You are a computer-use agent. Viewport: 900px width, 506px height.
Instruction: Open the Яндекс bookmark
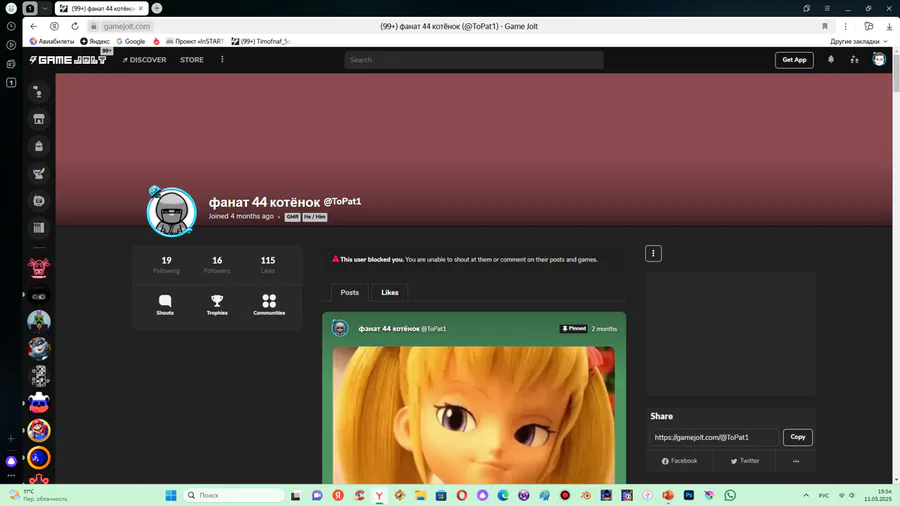(95, 41)
